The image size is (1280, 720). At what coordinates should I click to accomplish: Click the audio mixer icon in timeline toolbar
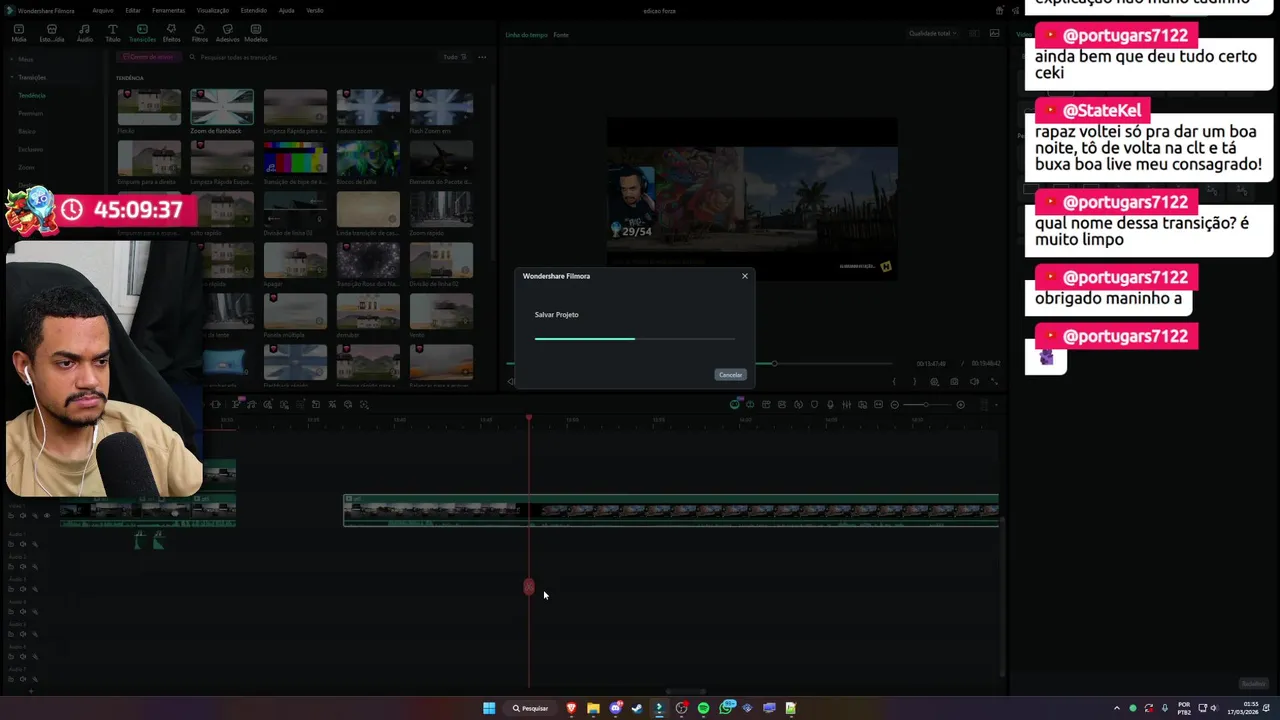pyautogui.click(x=846, y=405)
